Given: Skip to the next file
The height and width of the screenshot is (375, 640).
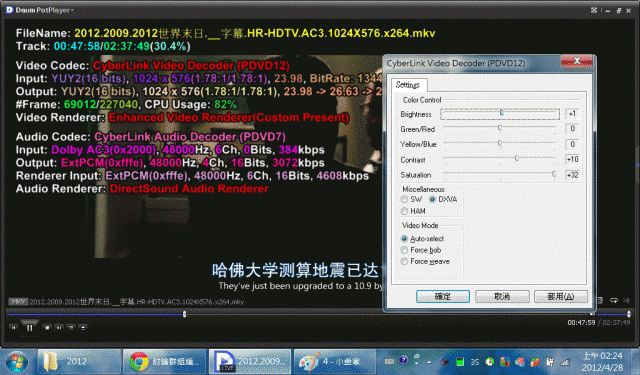Looking at the screenshot, I should (59, 327).
